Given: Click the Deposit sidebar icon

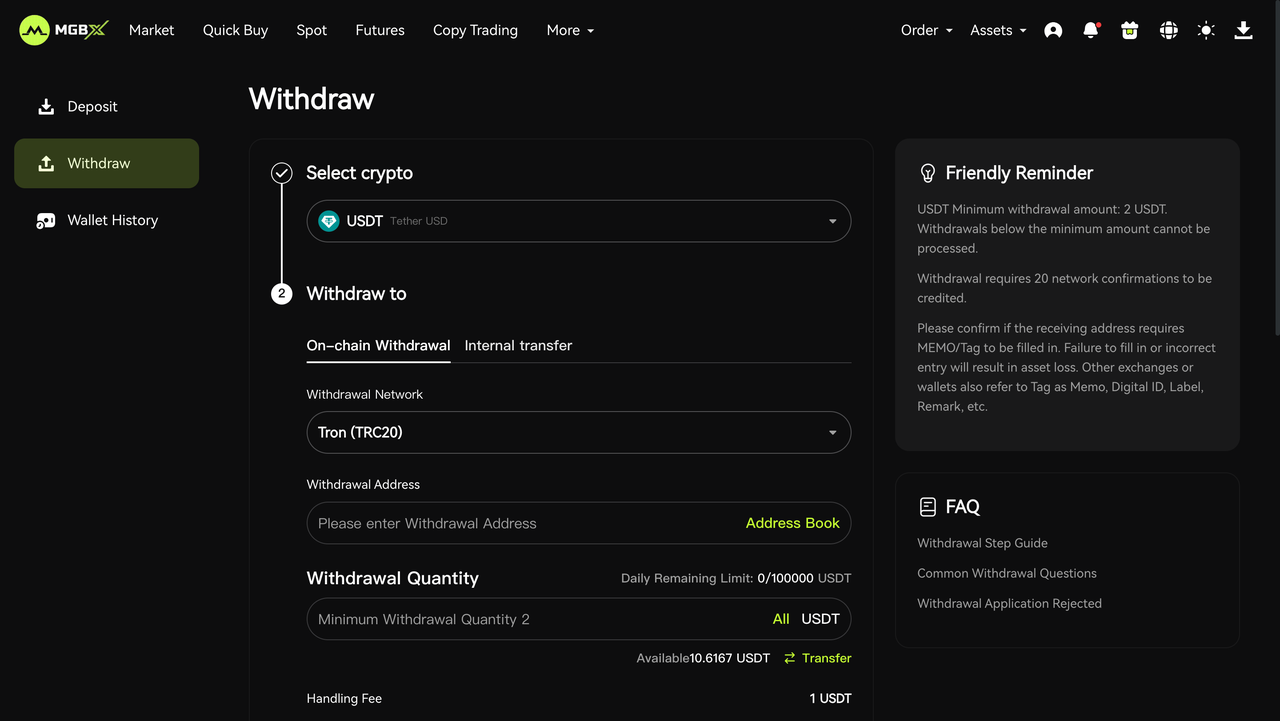Looking at the screenshot, I should coord(46,106).
